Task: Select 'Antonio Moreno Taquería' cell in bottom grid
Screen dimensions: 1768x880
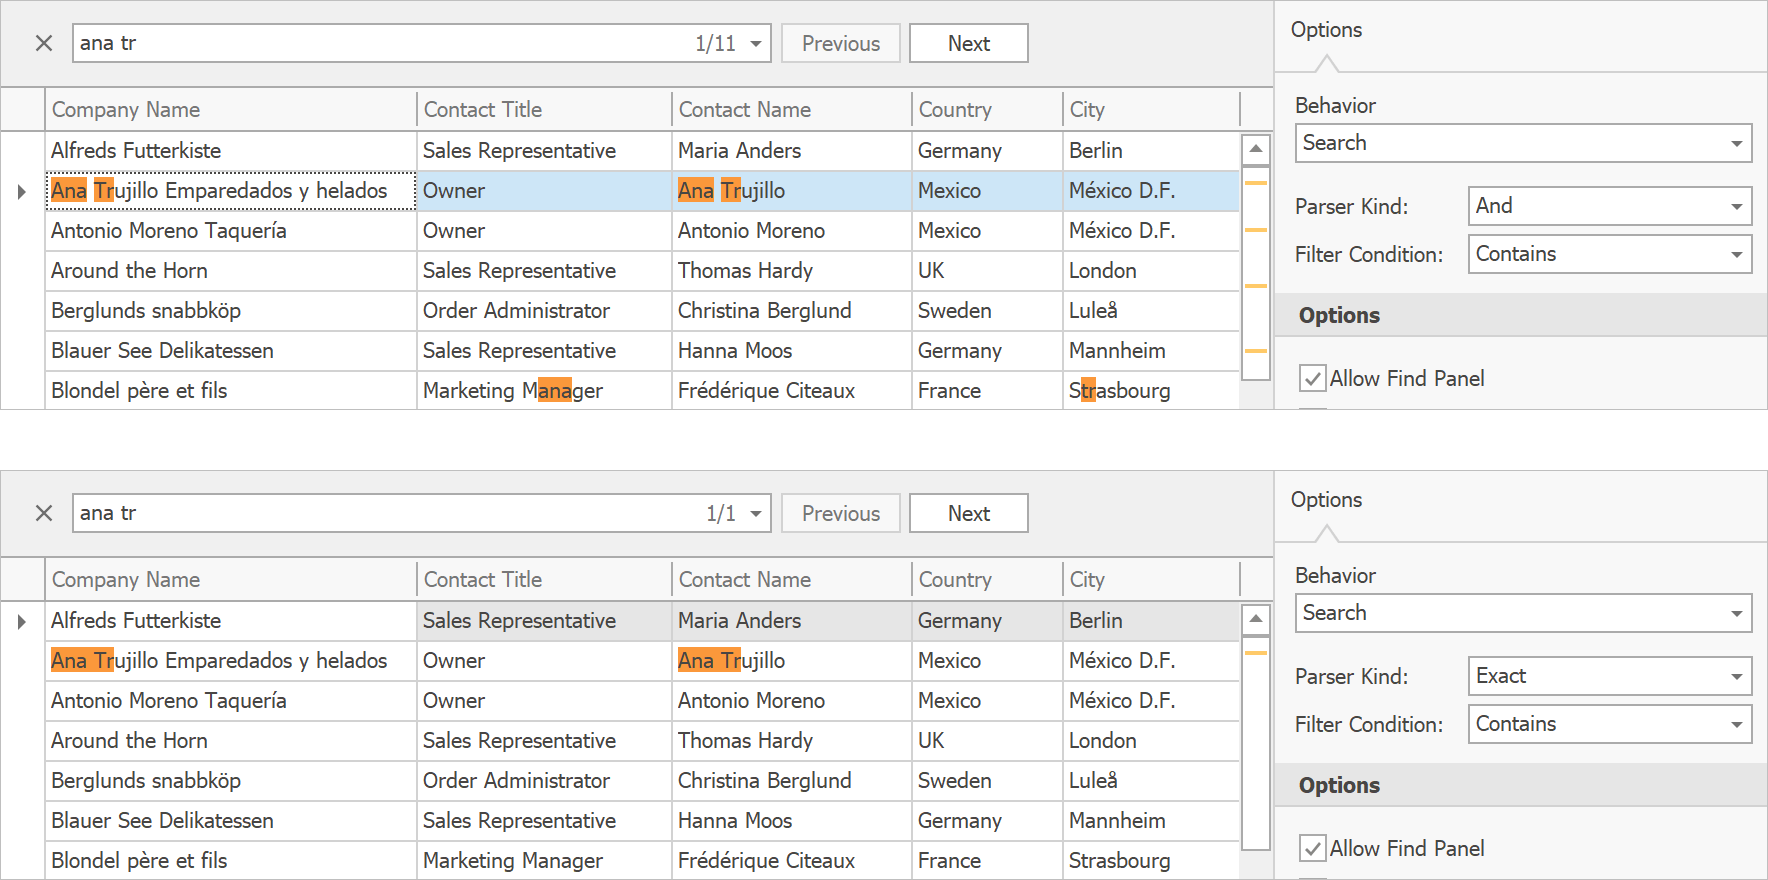Action: [231, 701]
